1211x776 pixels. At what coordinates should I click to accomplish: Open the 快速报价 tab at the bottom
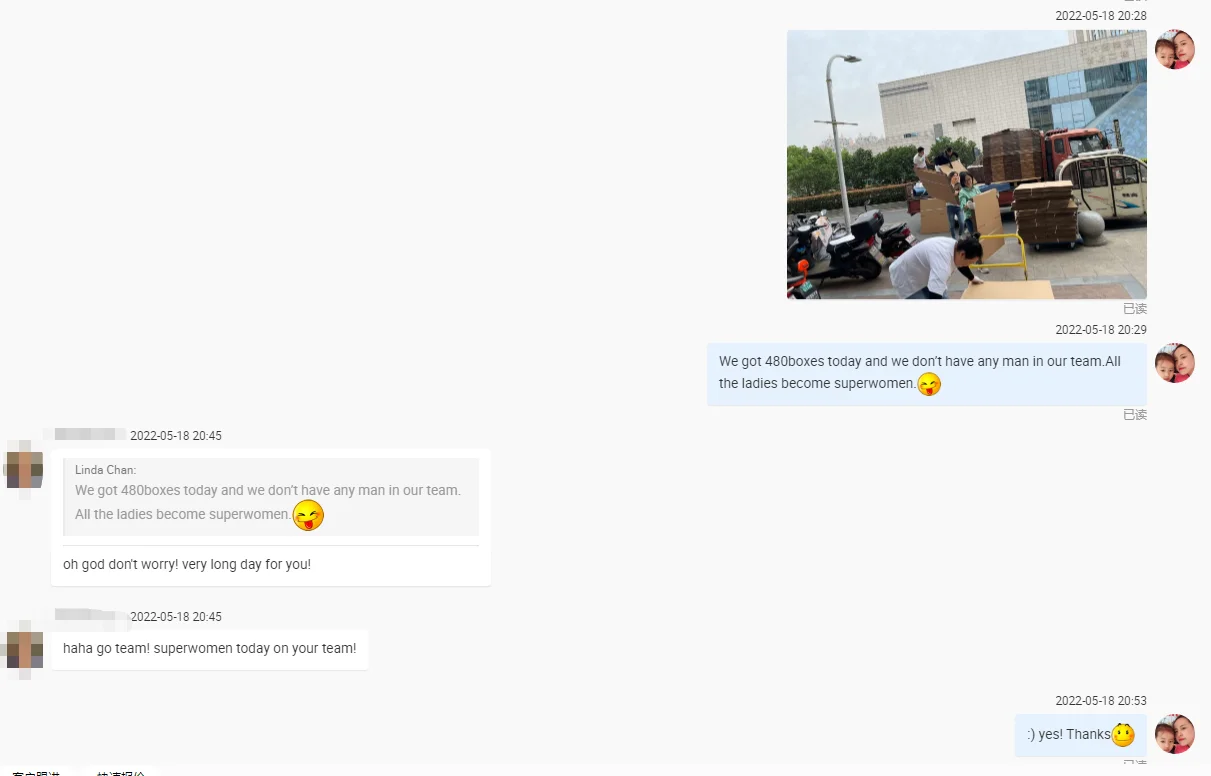click(121, 772)
